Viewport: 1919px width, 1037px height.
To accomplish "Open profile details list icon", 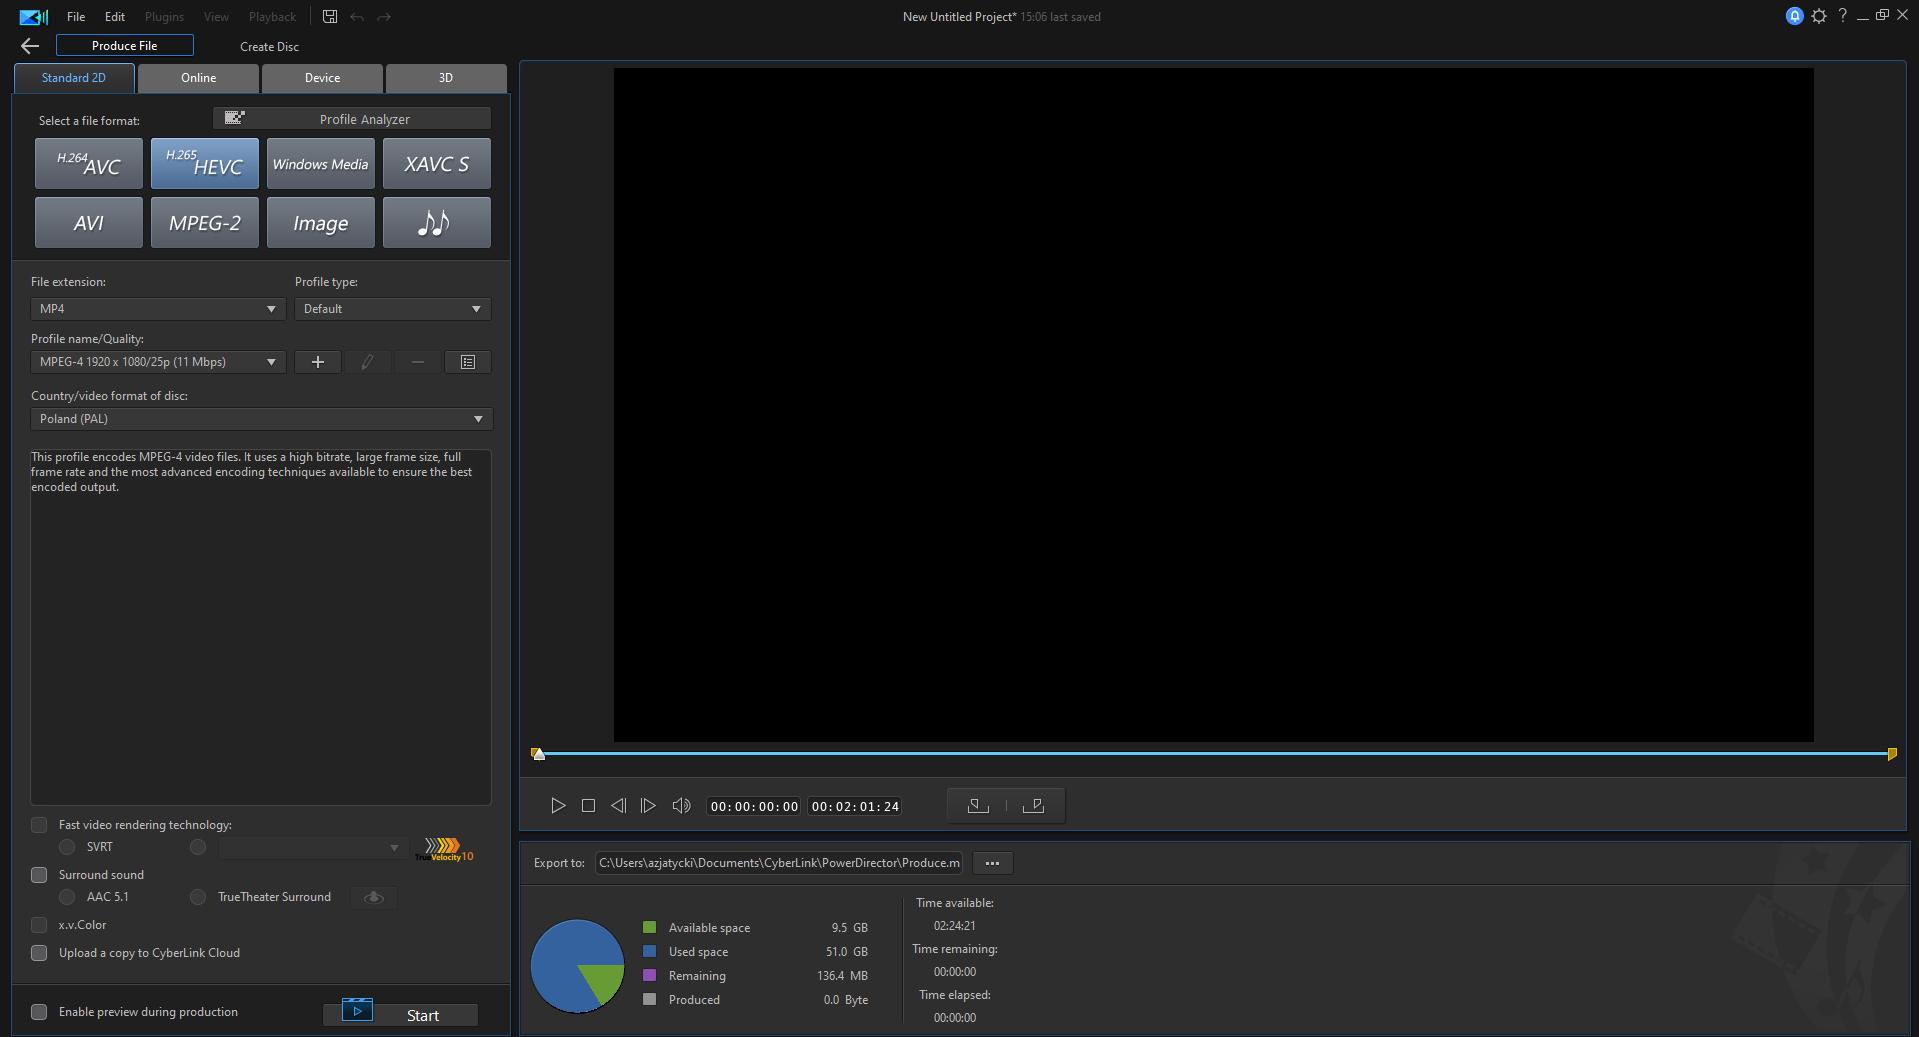I will 468,362.
